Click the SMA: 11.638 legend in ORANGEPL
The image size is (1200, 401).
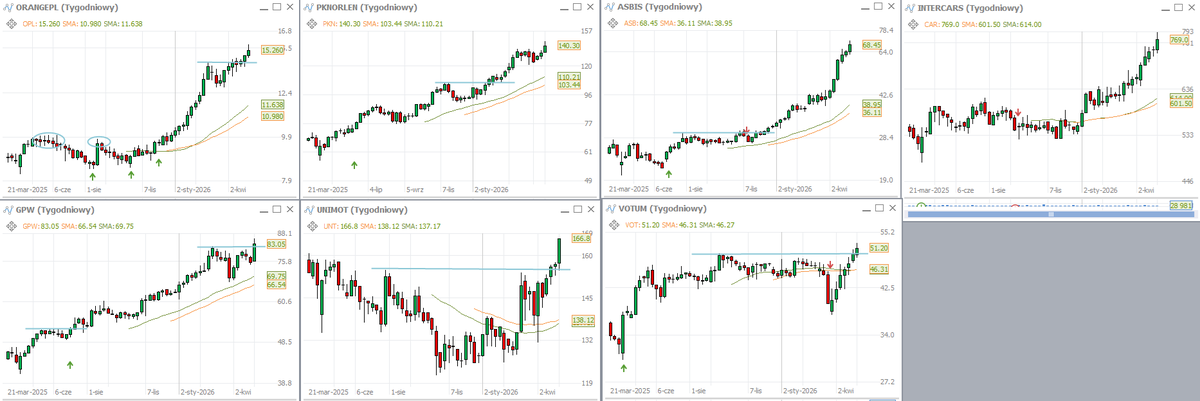124,24
